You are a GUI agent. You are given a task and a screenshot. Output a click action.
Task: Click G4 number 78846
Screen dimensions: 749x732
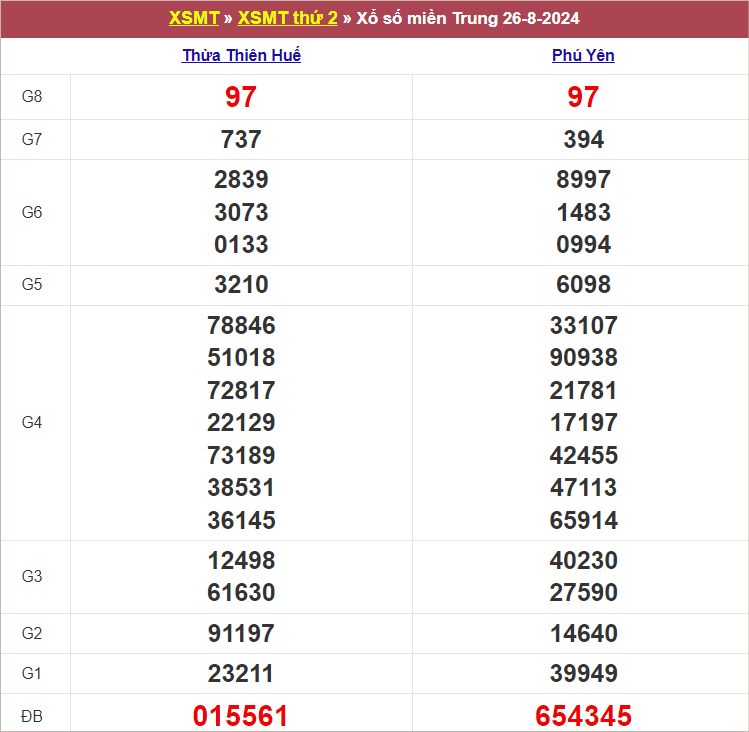(x=241, y=325)
